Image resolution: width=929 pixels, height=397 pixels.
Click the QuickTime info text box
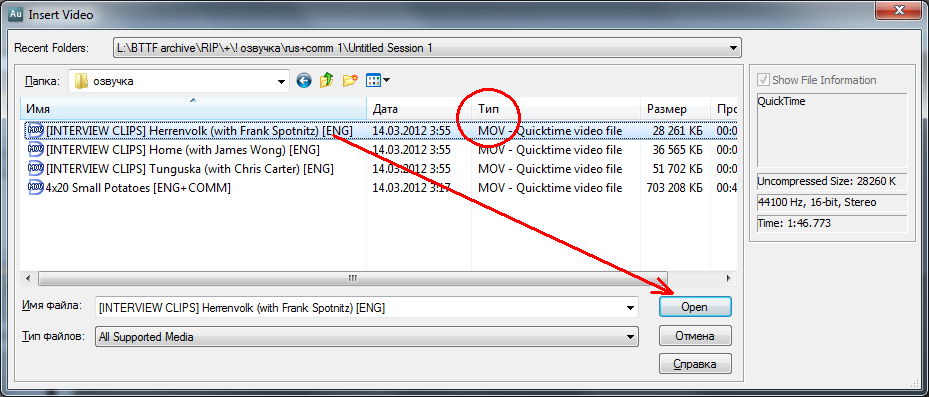[832, 130]
